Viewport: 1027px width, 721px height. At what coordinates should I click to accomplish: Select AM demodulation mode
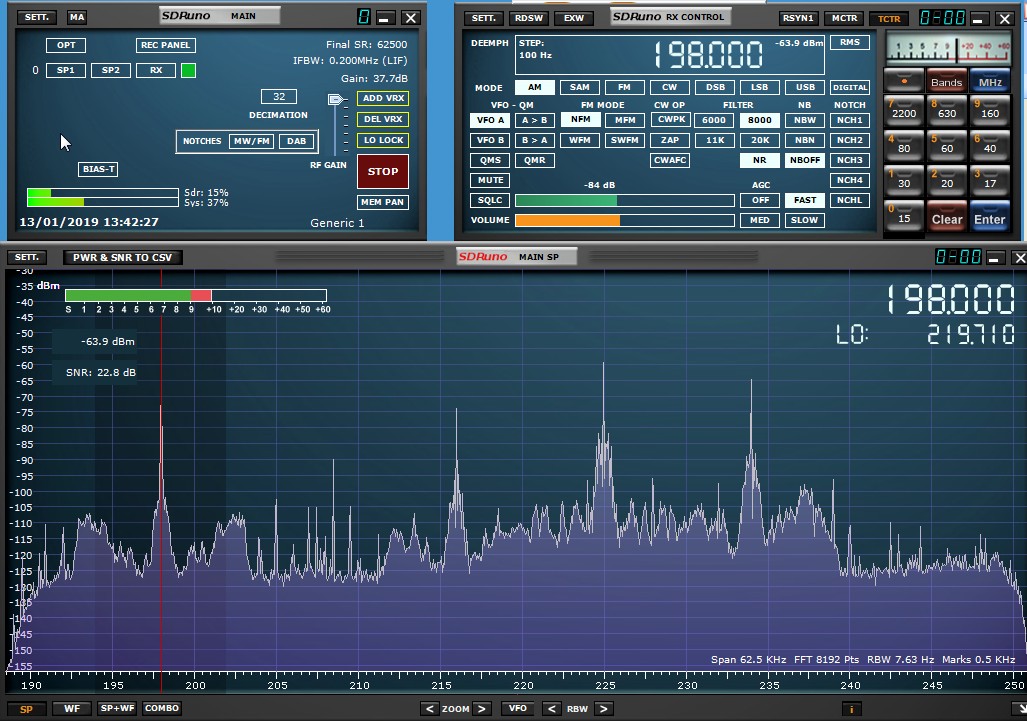tap(534, 87)
